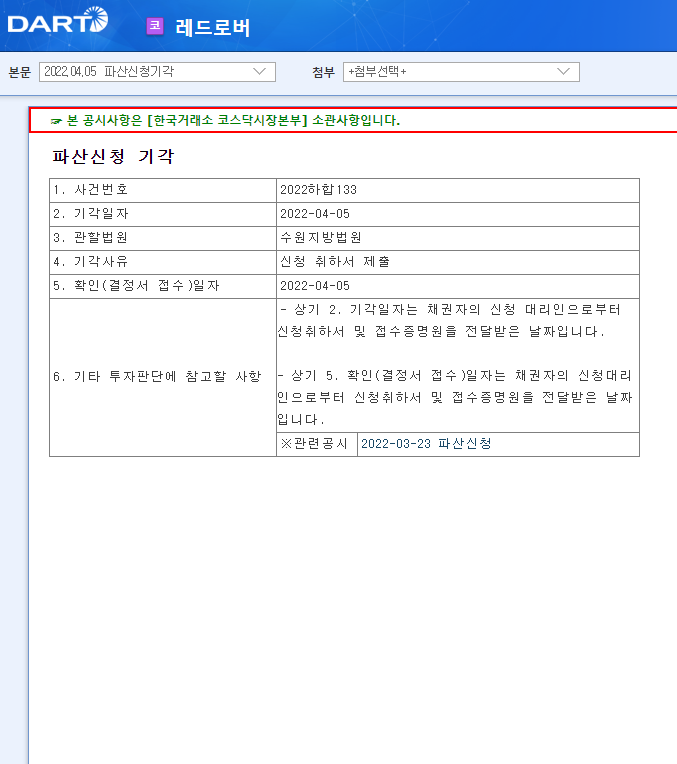
Task: Click the 5. 확인(결정서 접수)일자 label
Action: tap(136, 286)
